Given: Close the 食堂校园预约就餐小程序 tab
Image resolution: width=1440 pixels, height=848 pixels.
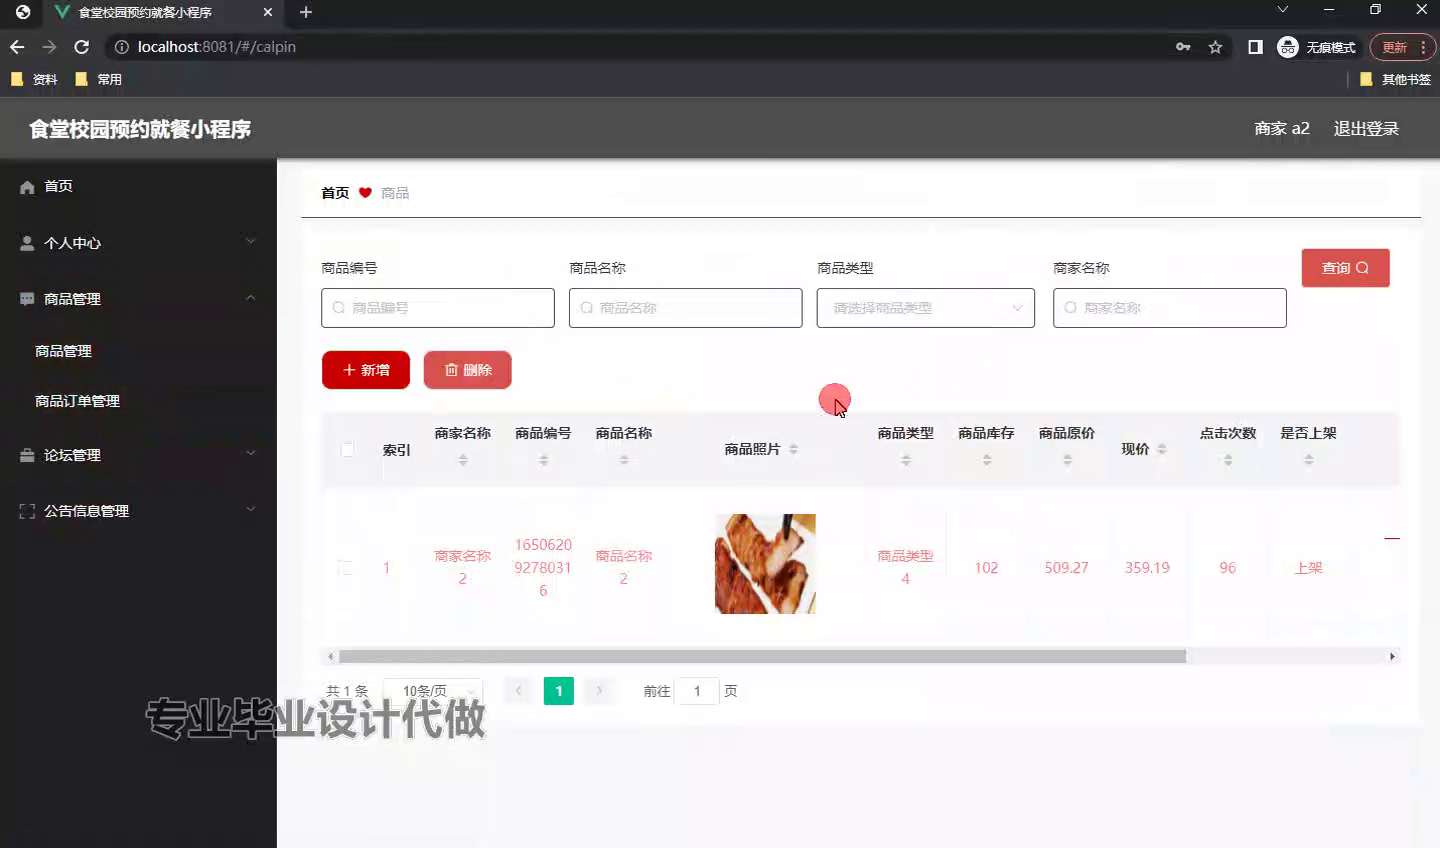Looking at the screenshot, I should (x=267, y=12).
